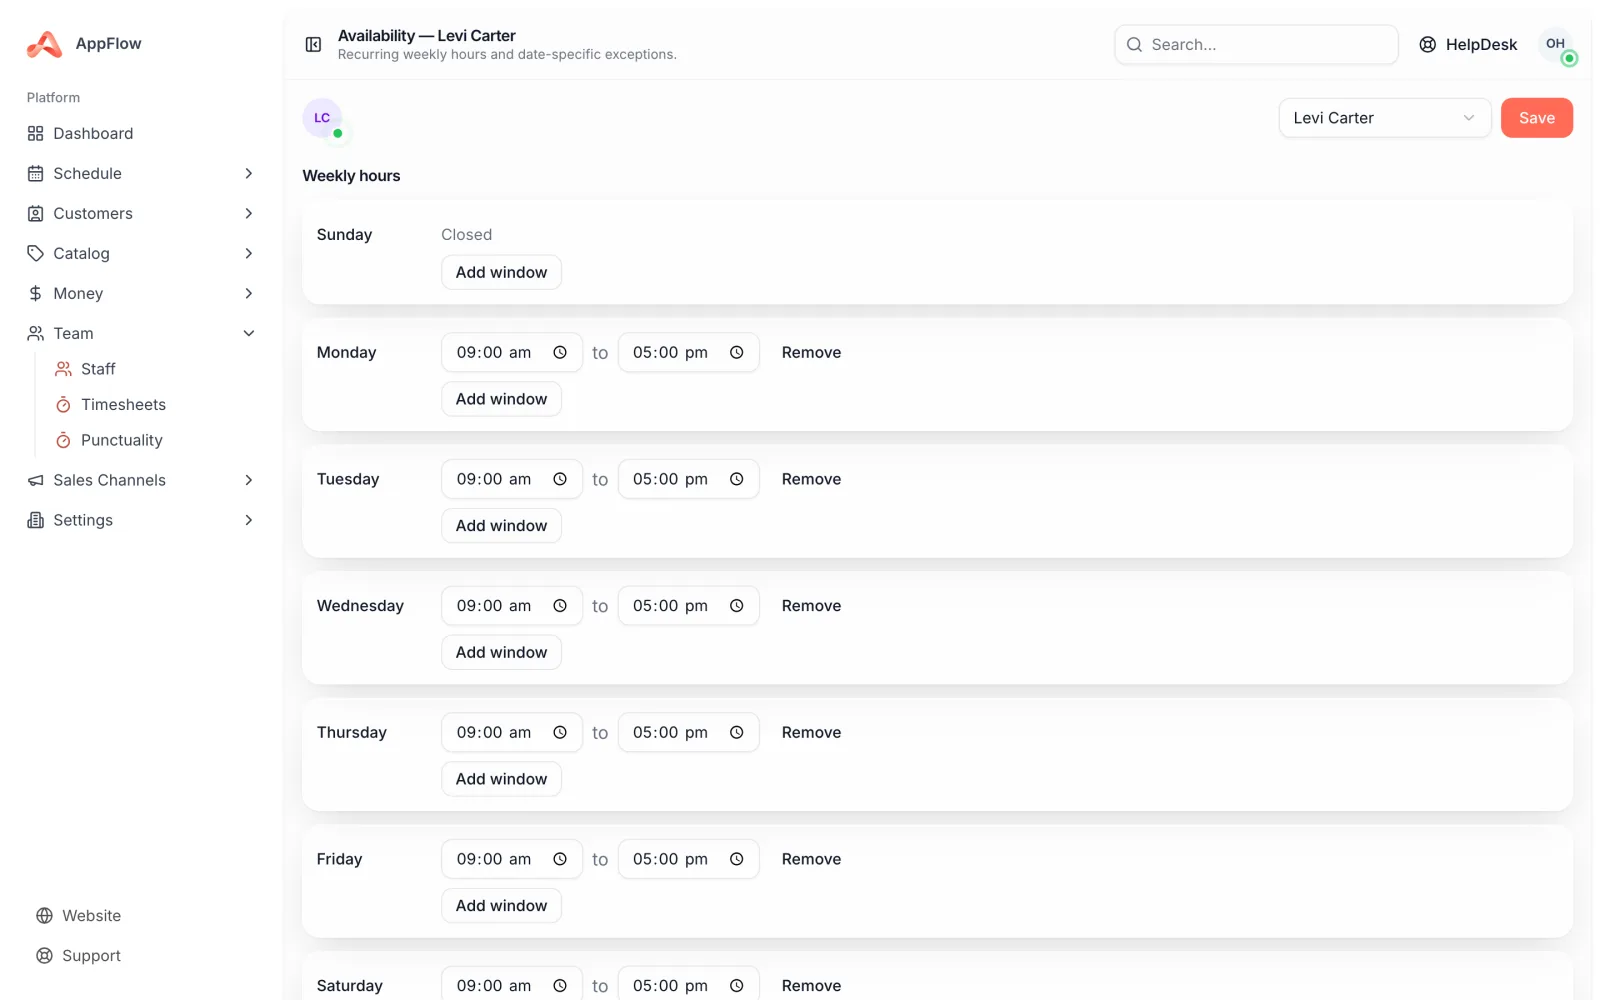
Task: Open Monday start time clock picker
Action: [x=560, y=352]
